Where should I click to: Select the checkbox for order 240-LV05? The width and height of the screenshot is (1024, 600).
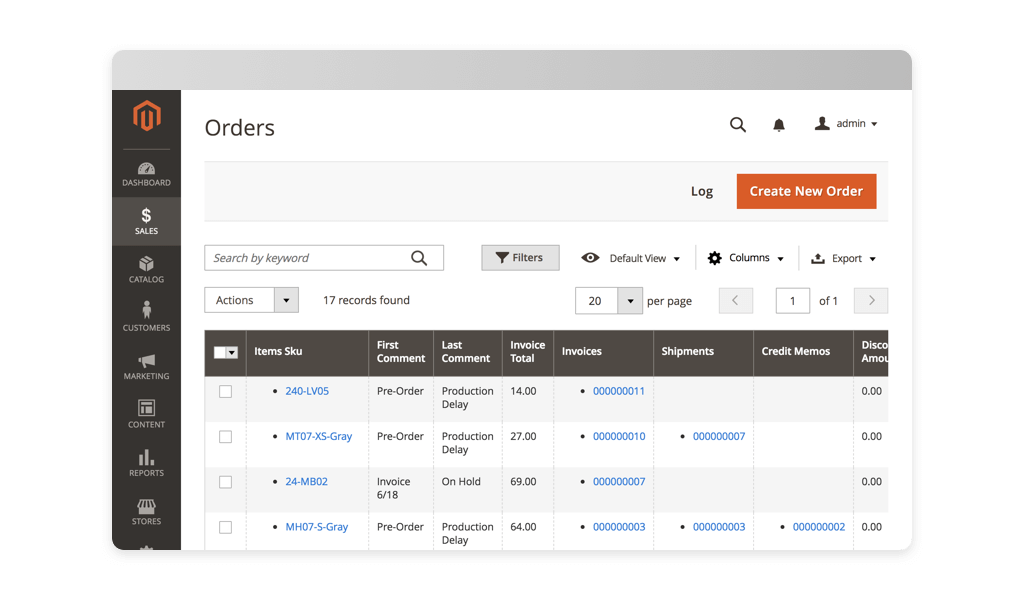pyautogui.click(x=225, y=391)
